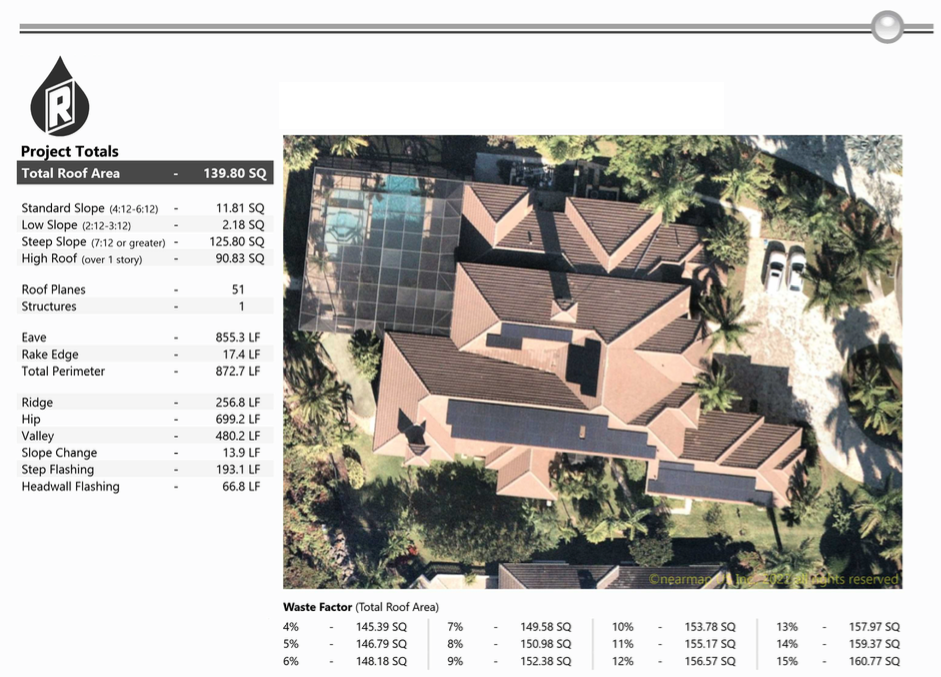Click the aerial roof photo
The image size is (941, 677).
point(592,361)
